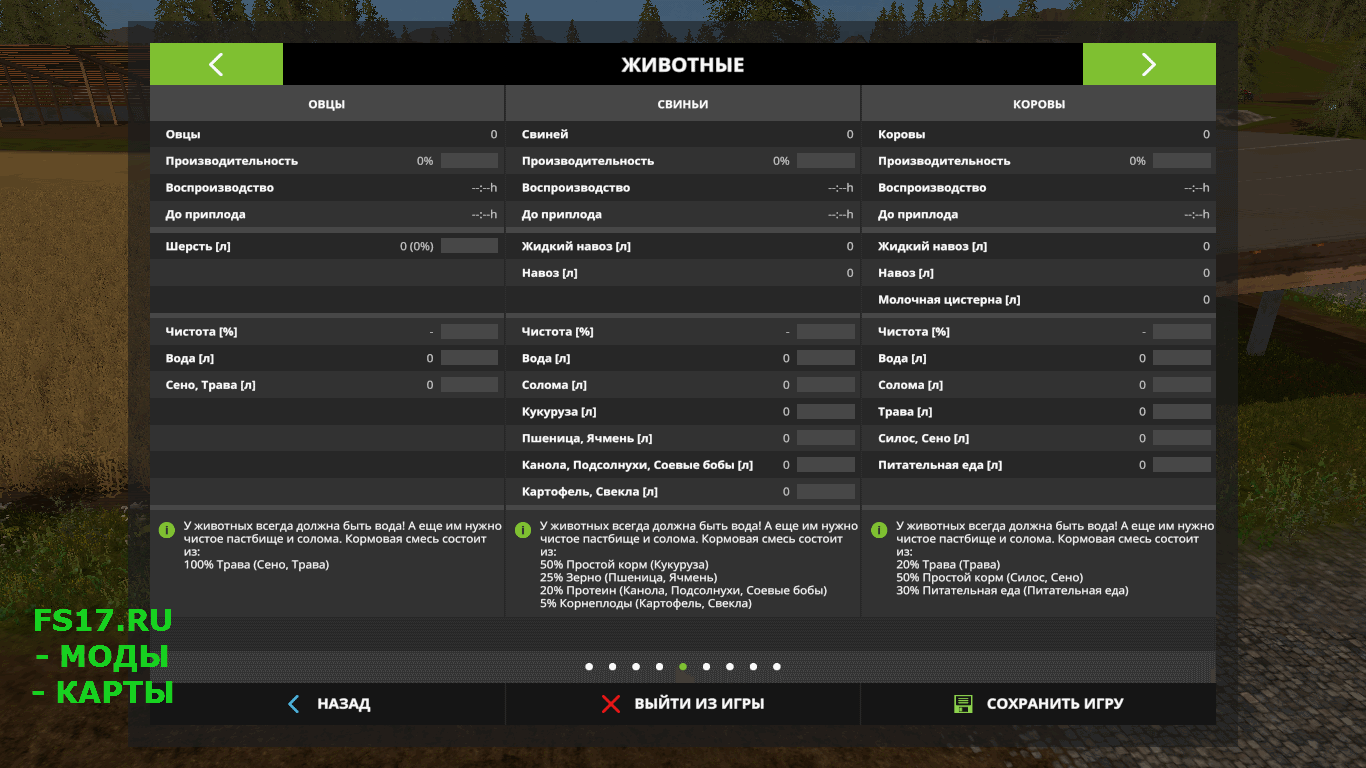Save progress with СОХРАНИТЬ ИГРУ

coord(1055,704)
